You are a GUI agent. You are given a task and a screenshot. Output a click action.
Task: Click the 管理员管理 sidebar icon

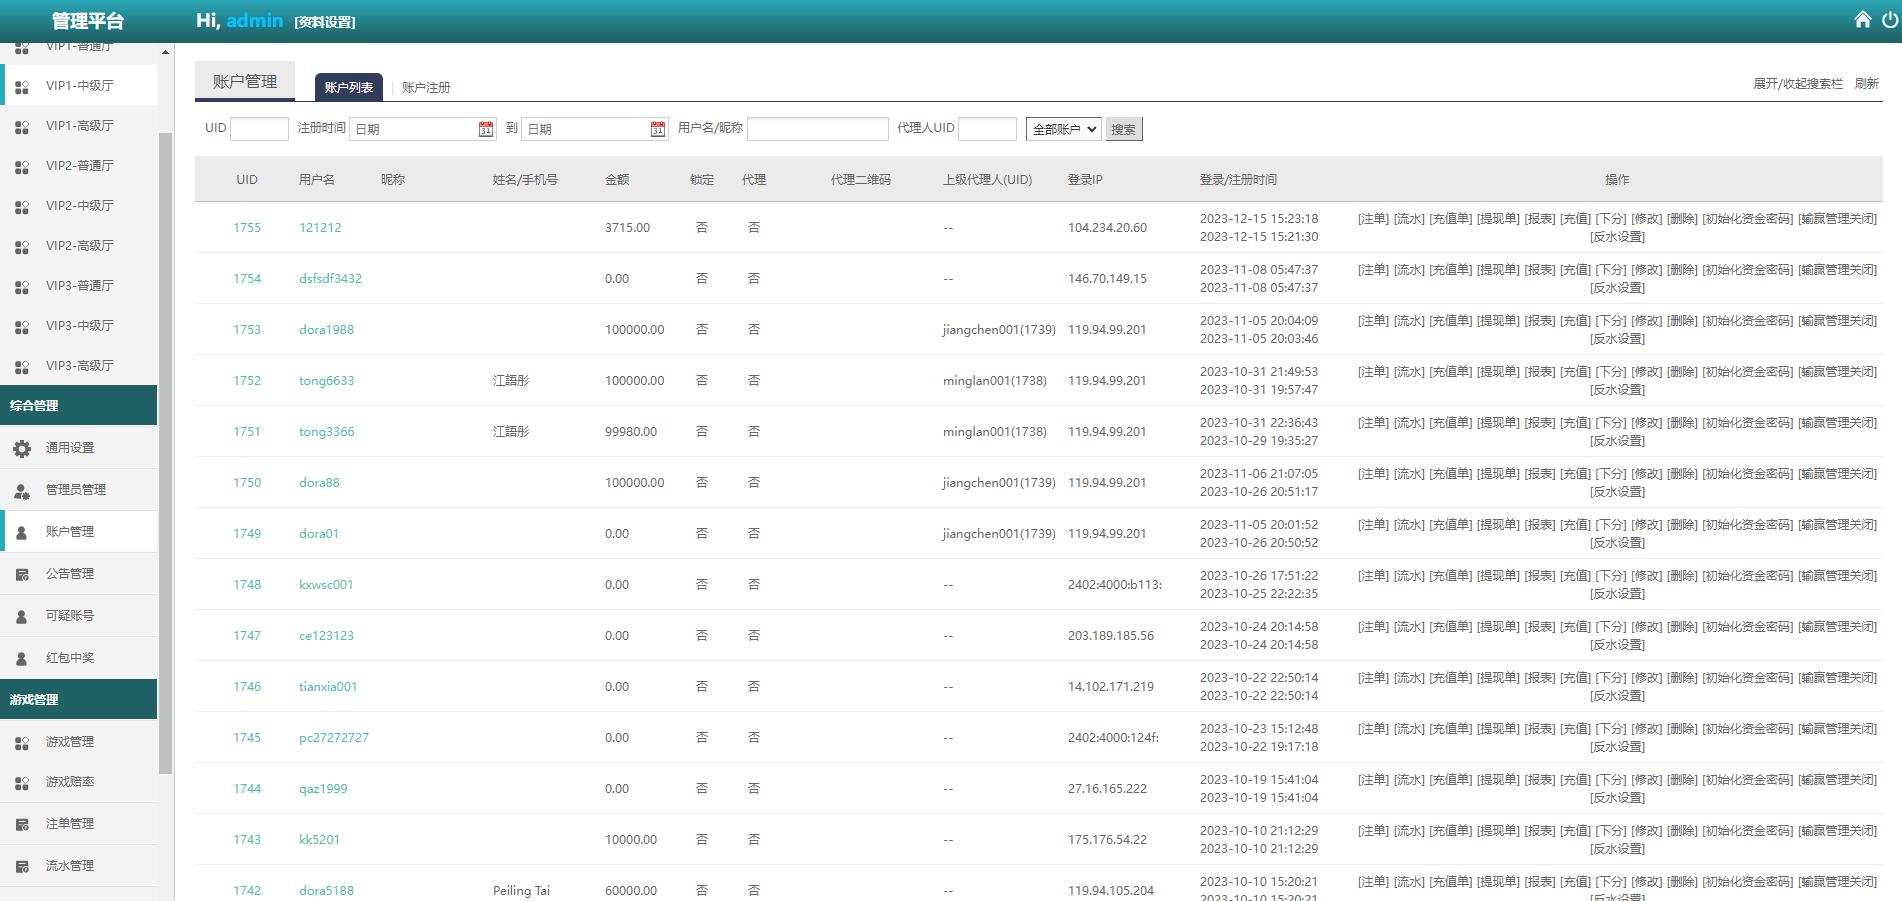click(x=22, y=491)
